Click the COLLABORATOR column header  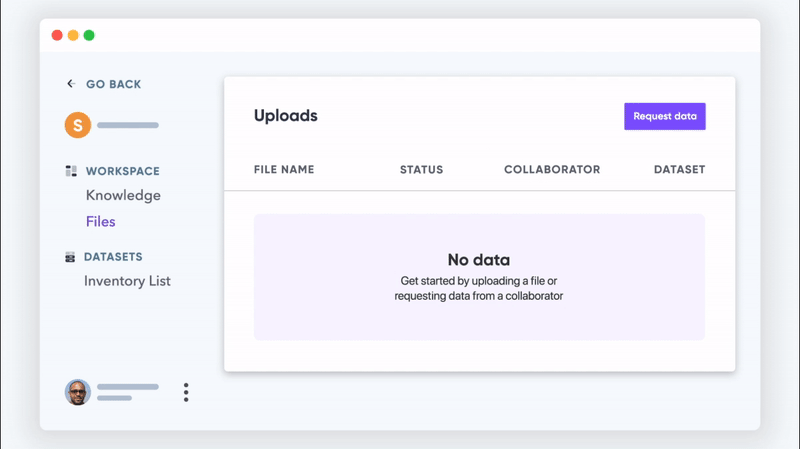552,169
